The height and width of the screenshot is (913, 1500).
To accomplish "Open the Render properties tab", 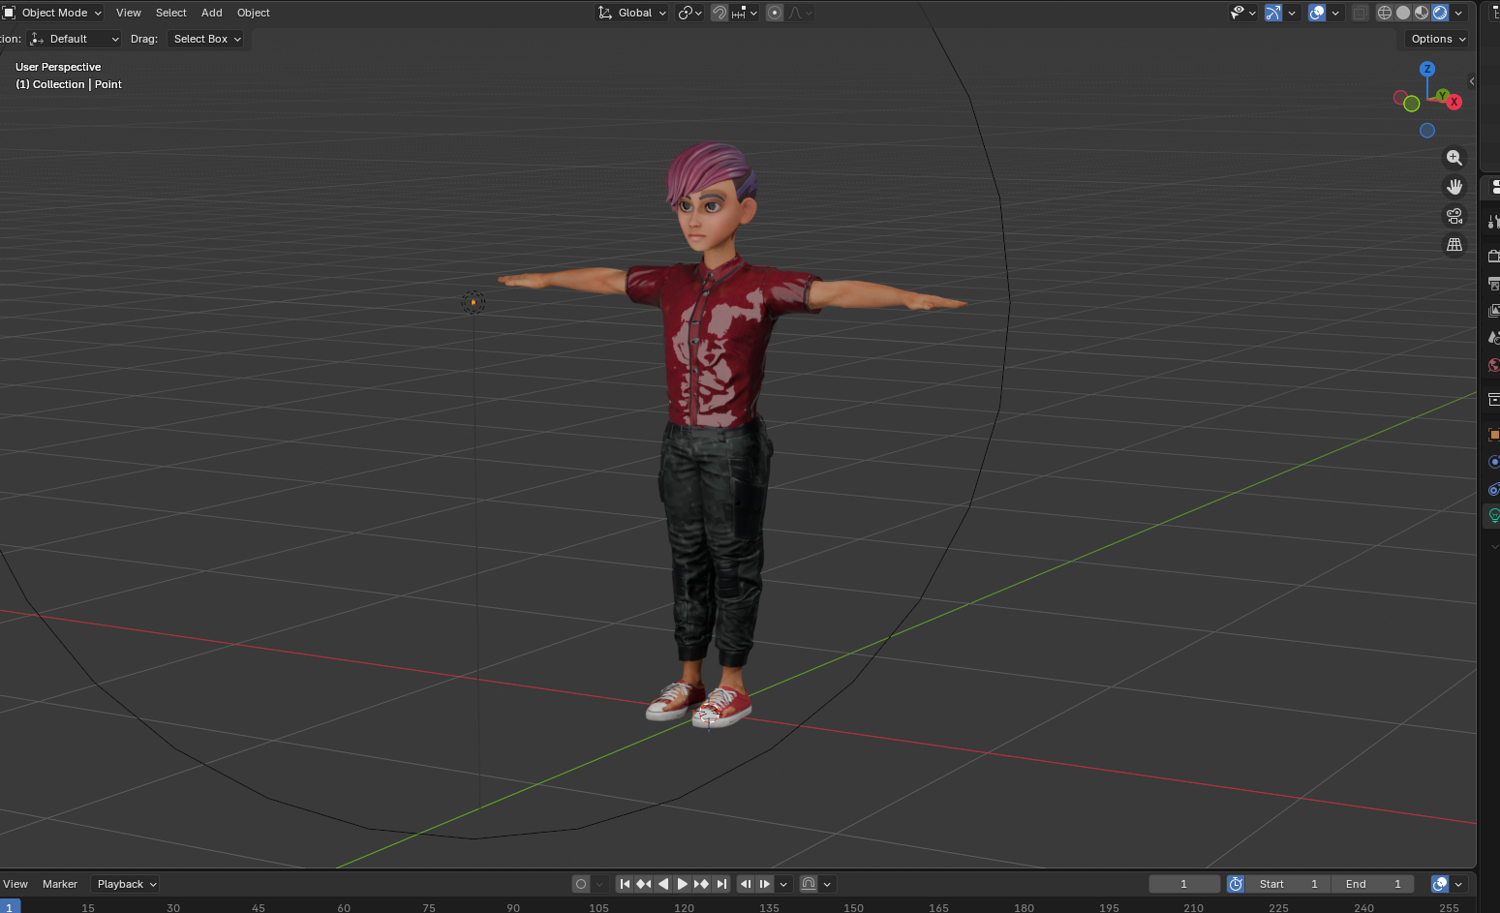I will tap(1493, 256).
